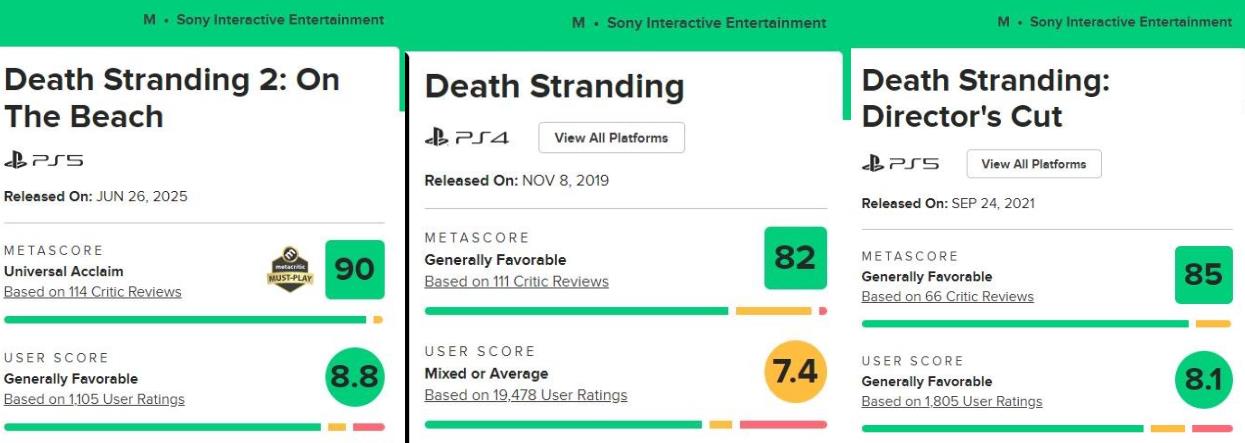Screen dimensions: 1245x443
Task: View the 19,478 User Ratings link
Action: (x=526, y=395)
